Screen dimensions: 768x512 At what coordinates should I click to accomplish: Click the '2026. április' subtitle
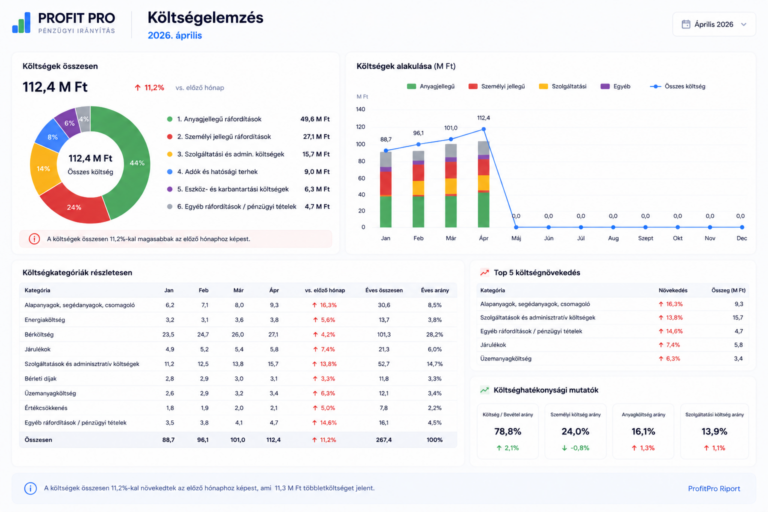[x=174, y=35]
